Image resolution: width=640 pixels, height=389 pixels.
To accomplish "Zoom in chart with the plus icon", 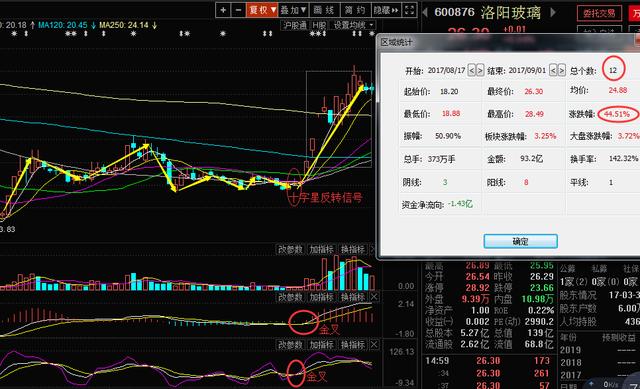I will (x=223, y=10).
